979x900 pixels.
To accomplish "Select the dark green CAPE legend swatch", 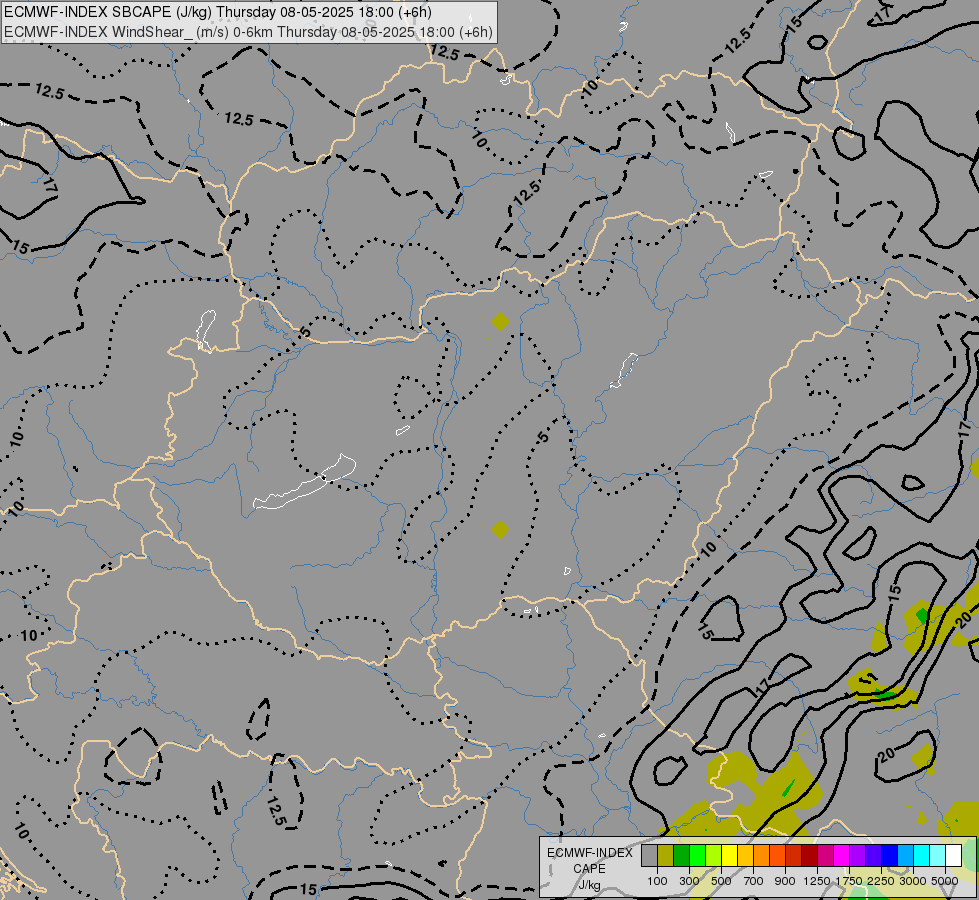I will coord(681,856).
